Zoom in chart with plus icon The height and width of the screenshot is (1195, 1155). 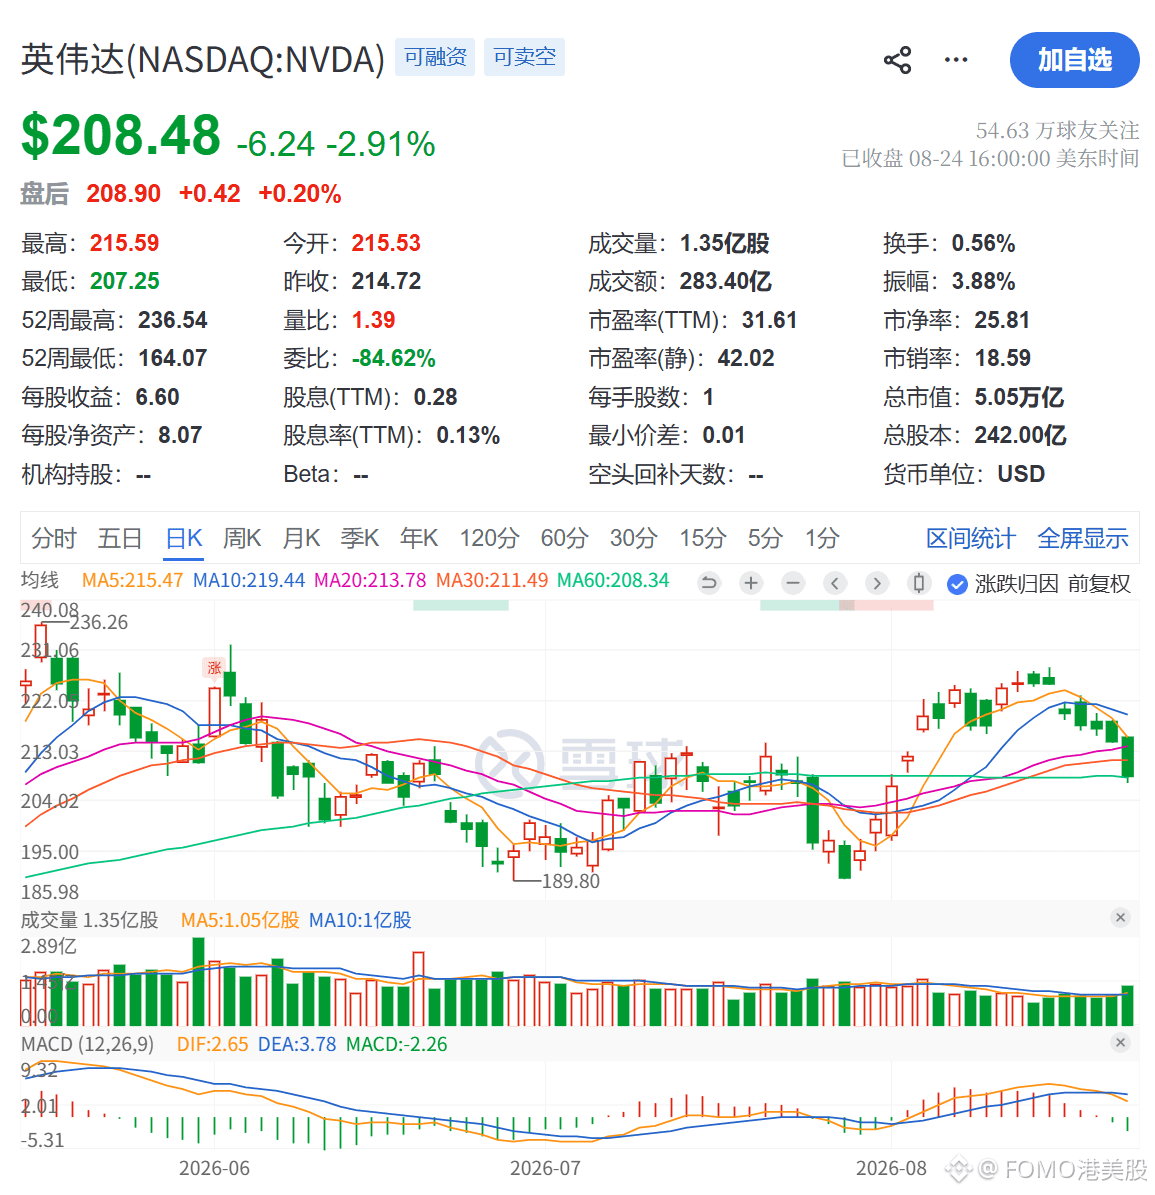[x=750, y=583]
